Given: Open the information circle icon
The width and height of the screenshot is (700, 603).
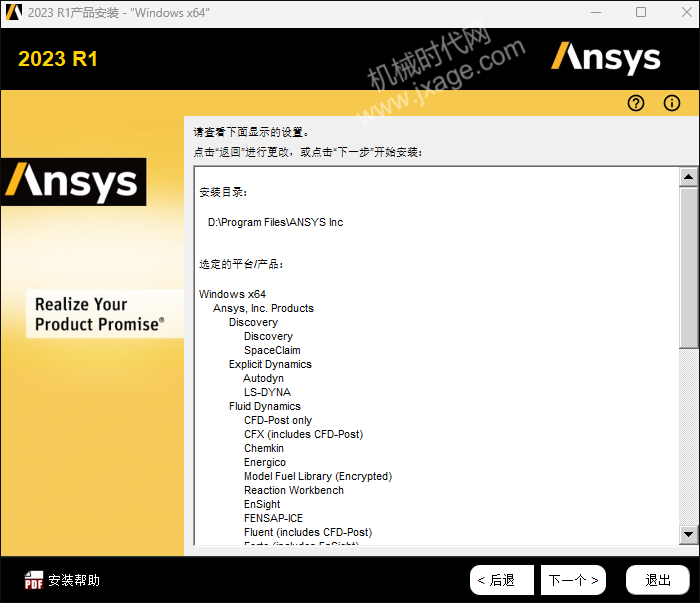Looking at the screenshot, I should tap(671, 104).
